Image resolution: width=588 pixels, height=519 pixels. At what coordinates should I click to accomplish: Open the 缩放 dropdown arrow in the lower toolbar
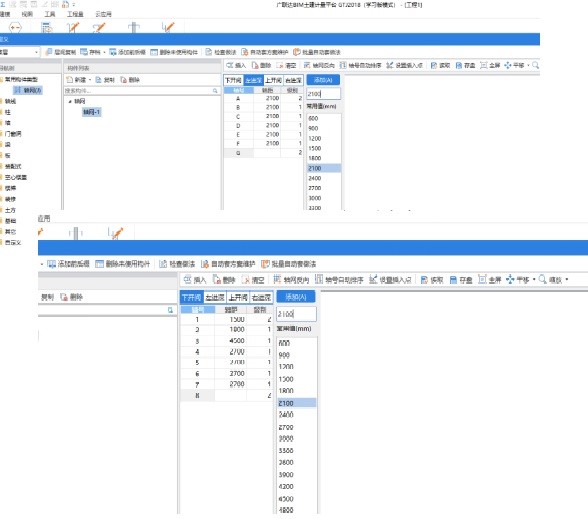click(567, 280)
